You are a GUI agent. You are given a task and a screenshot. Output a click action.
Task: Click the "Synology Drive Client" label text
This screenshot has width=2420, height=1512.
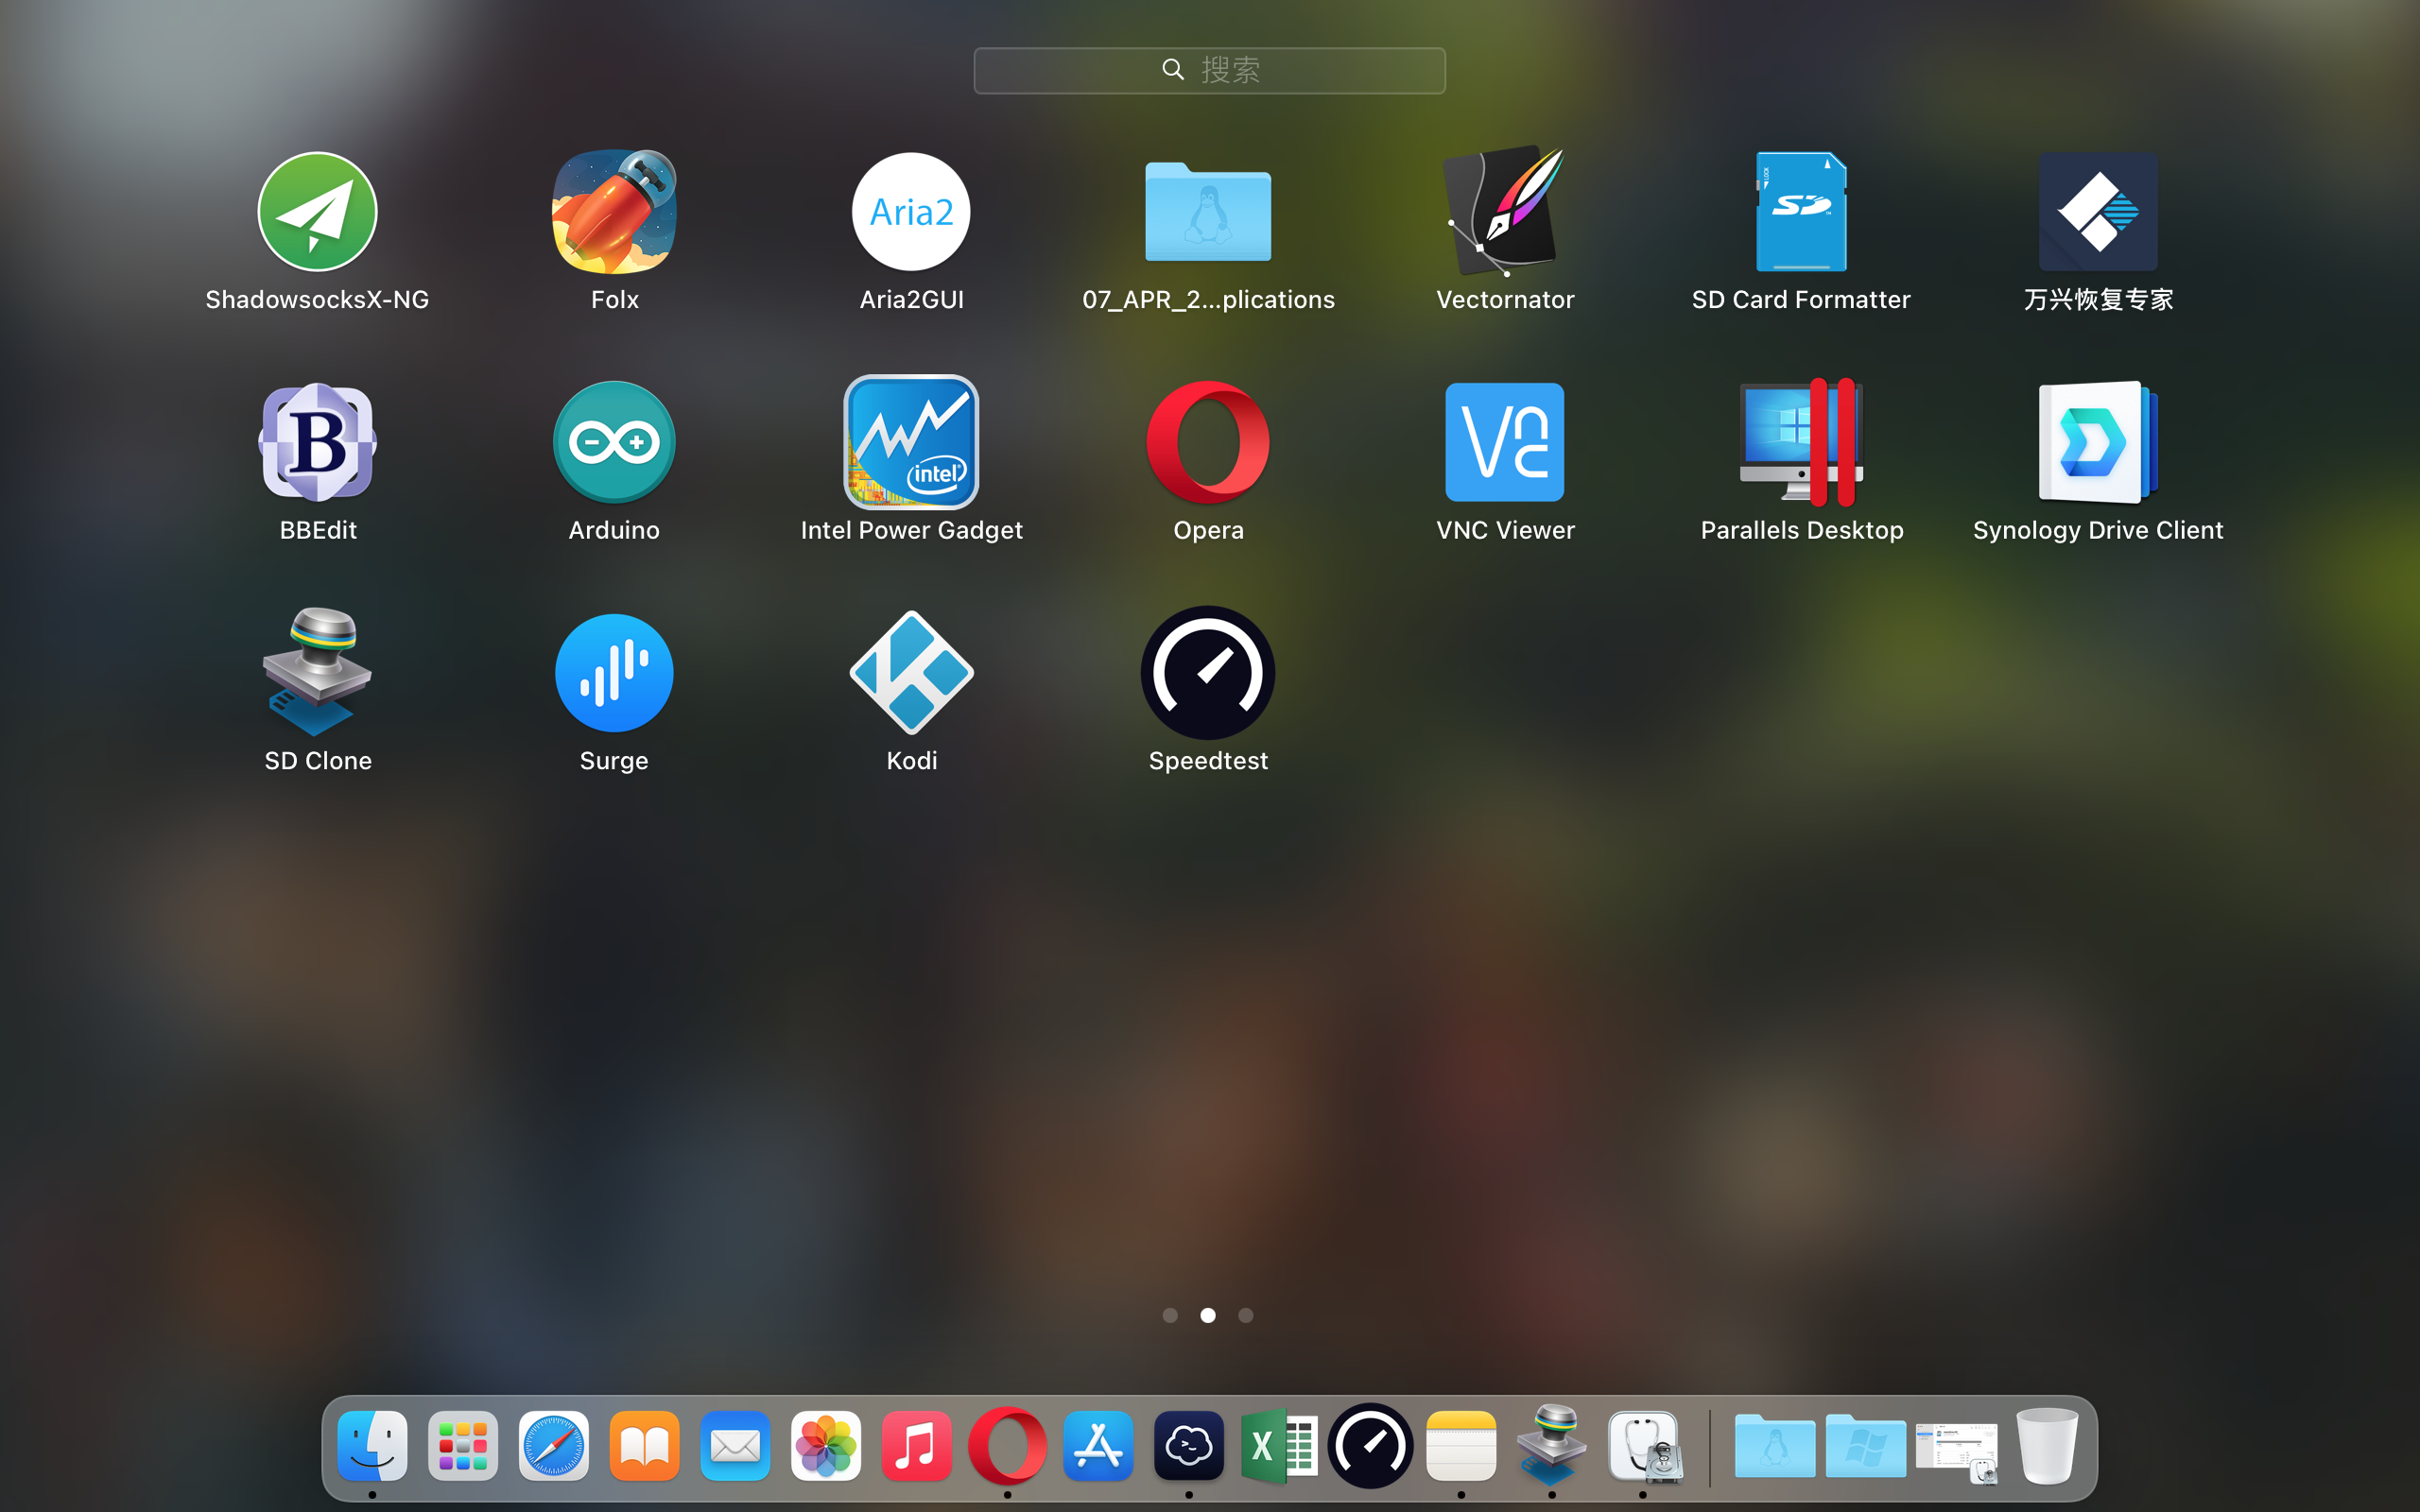point(2098,530)
